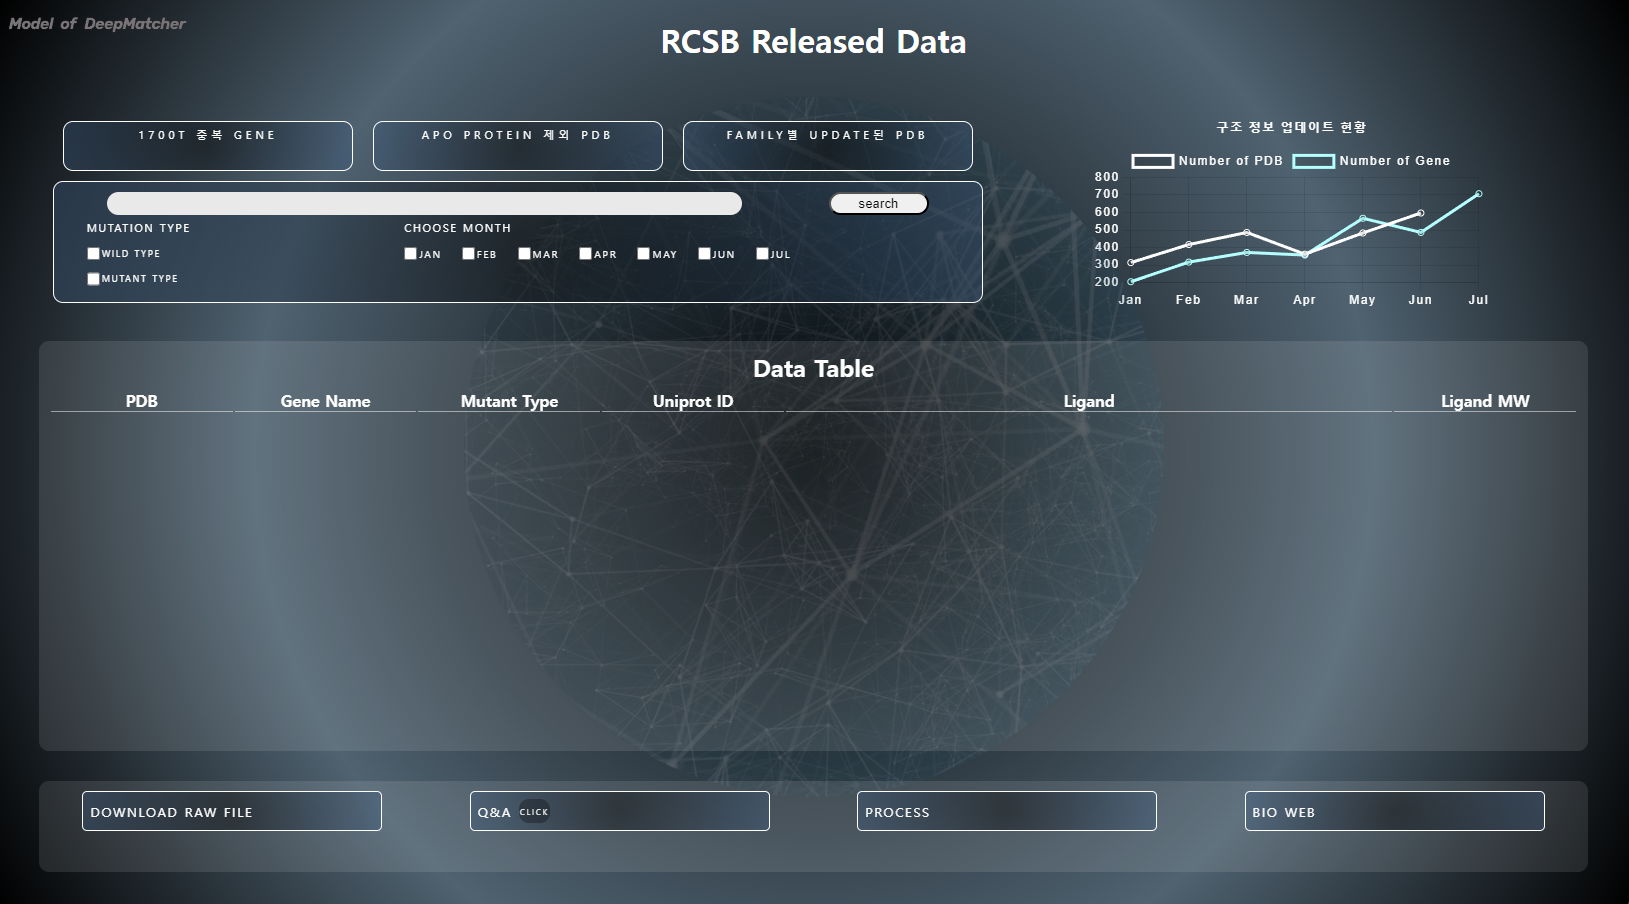Check the FEB month checkbox

pyautogui.click(x=468, y=254)
